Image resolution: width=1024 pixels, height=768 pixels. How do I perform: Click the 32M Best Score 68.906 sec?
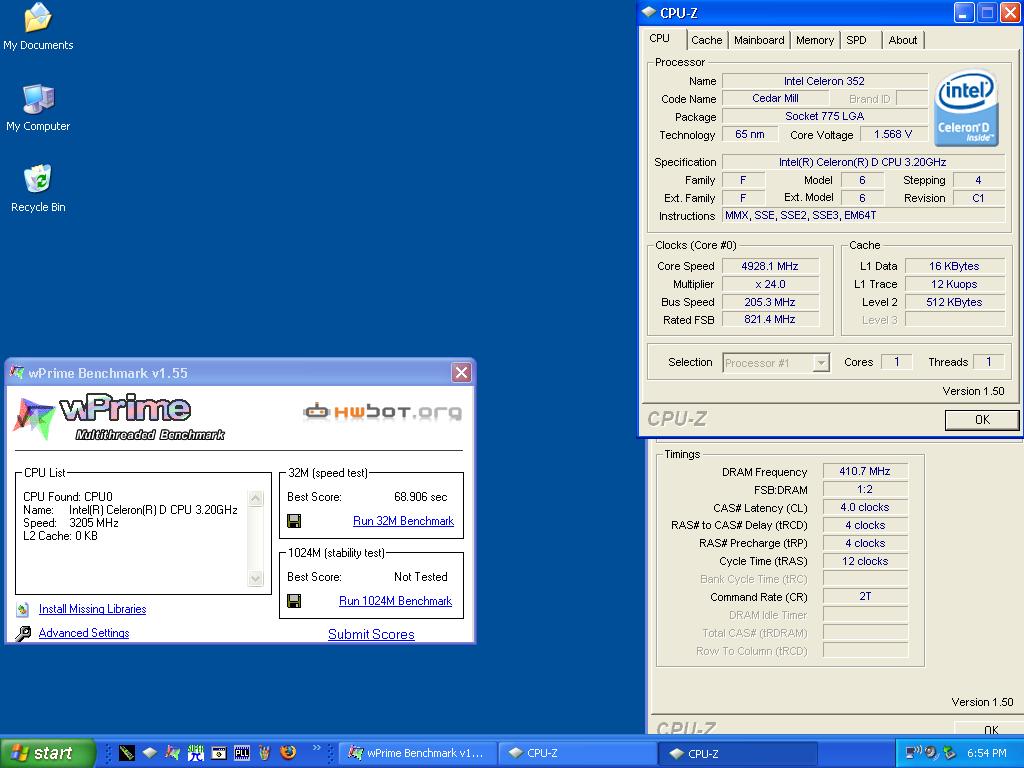tap(421, 497)
